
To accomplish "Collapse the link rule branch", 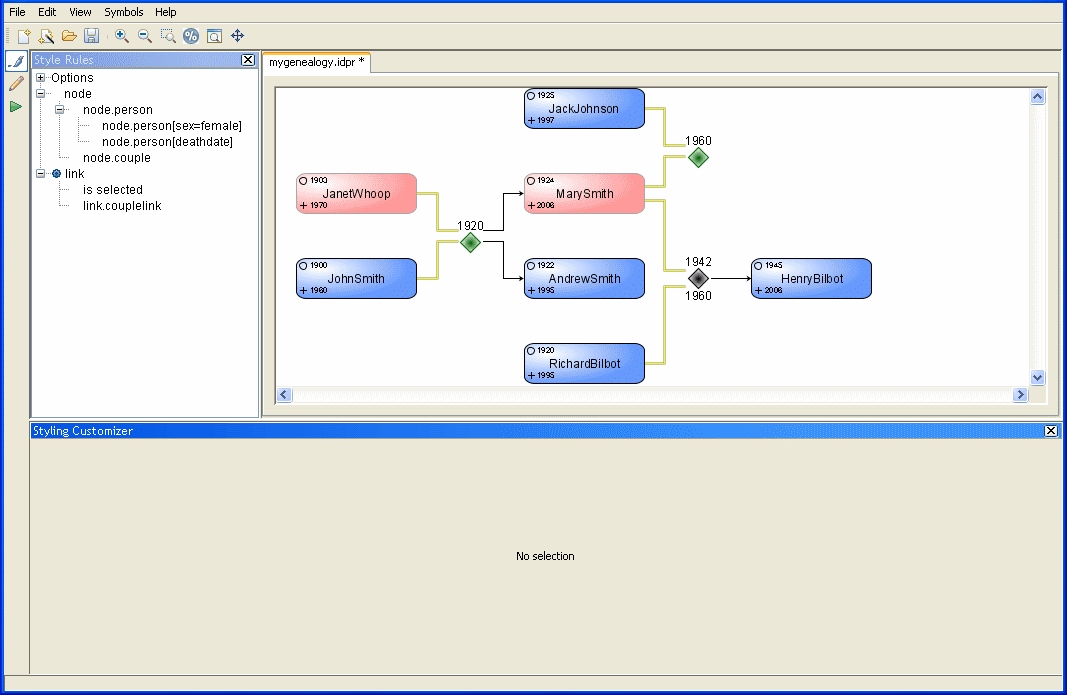I will pyautogui.click(x=41, y=174).
